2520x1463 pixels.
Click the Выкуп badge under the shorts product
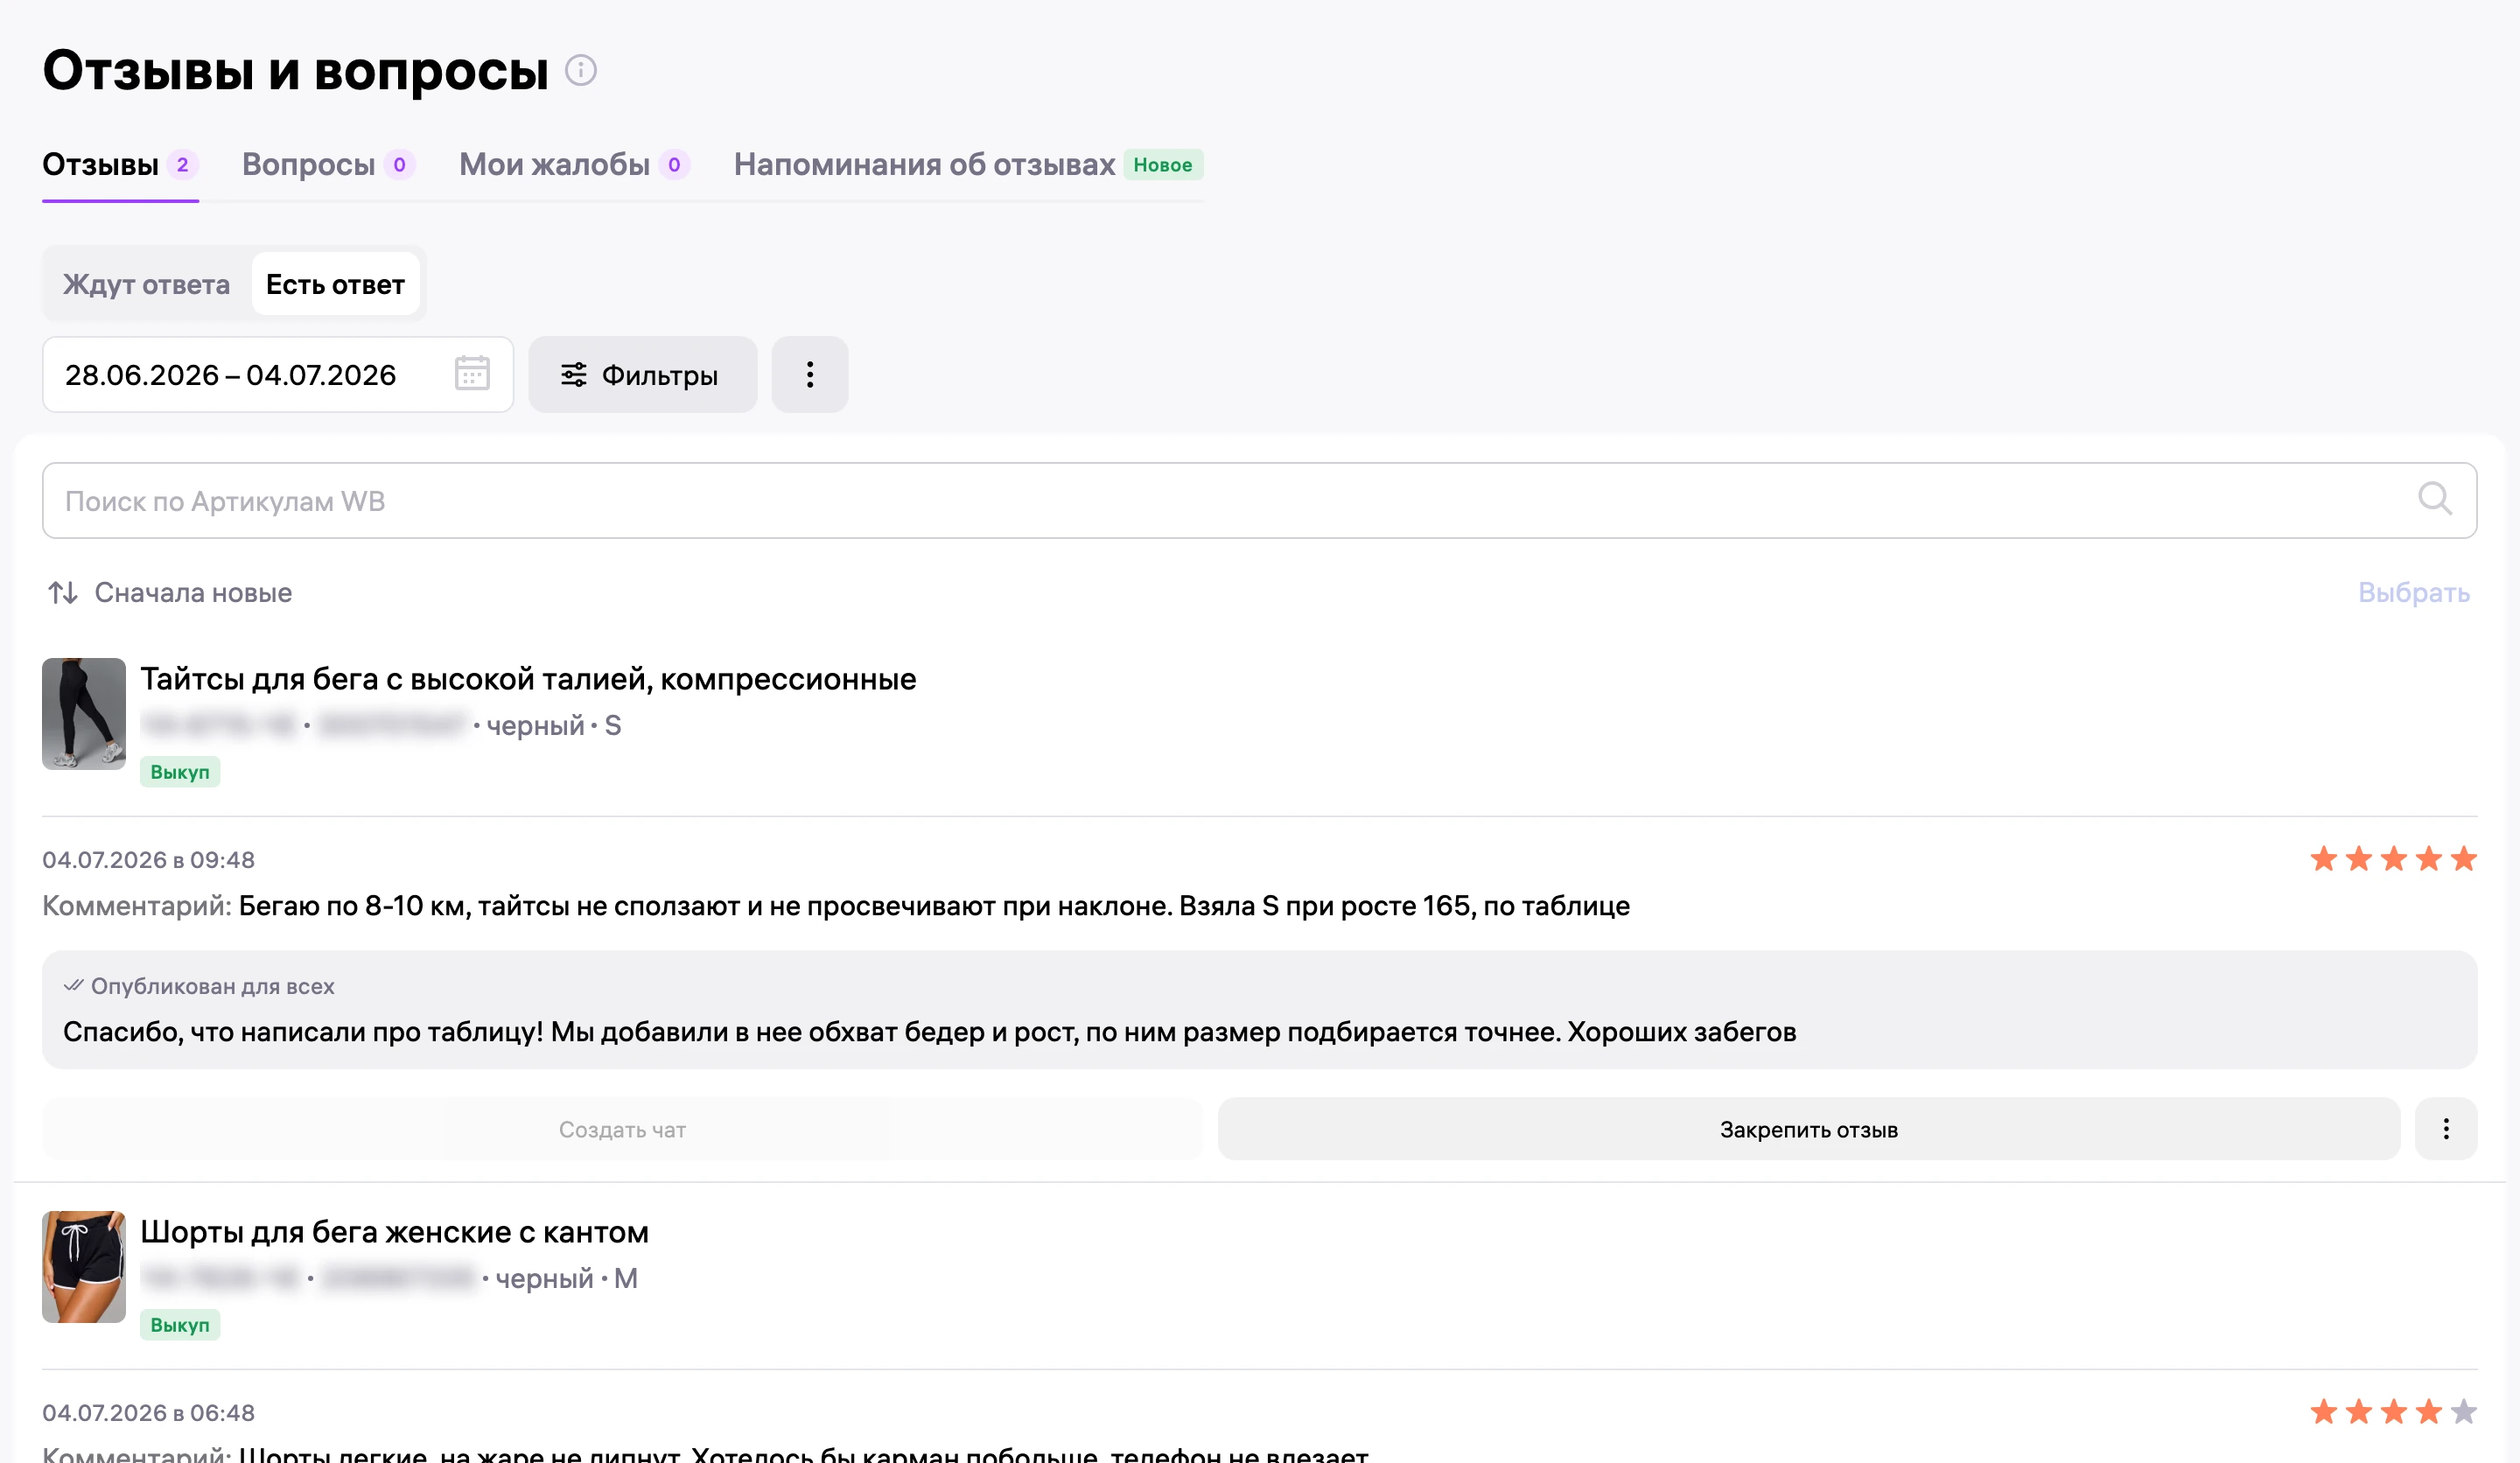[x=180, y=1325]
